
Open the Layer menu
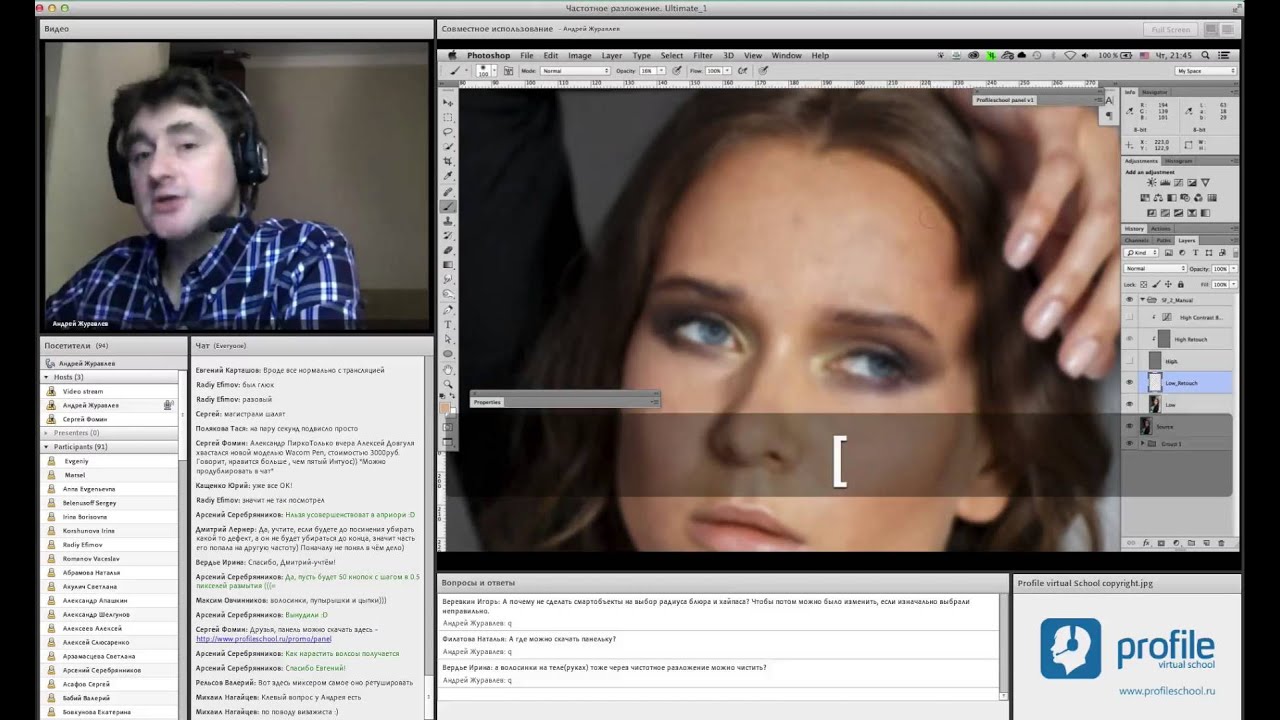click(611, 55)
